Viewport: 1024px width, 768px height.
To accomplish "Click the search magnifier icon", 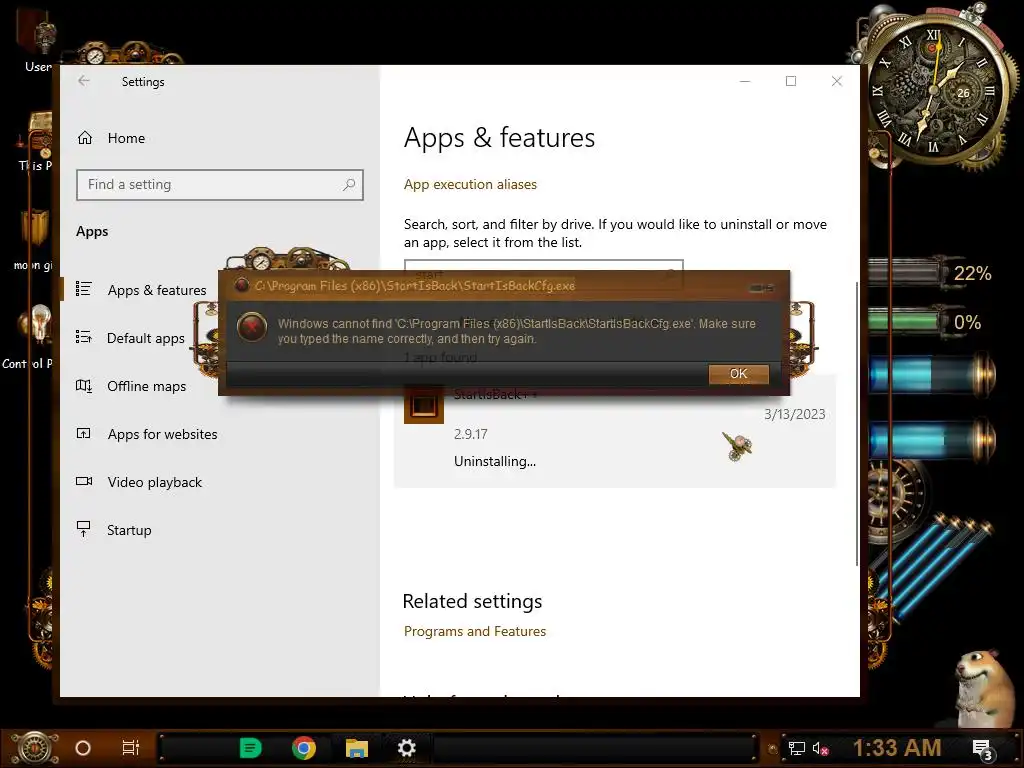I will 349,185.
